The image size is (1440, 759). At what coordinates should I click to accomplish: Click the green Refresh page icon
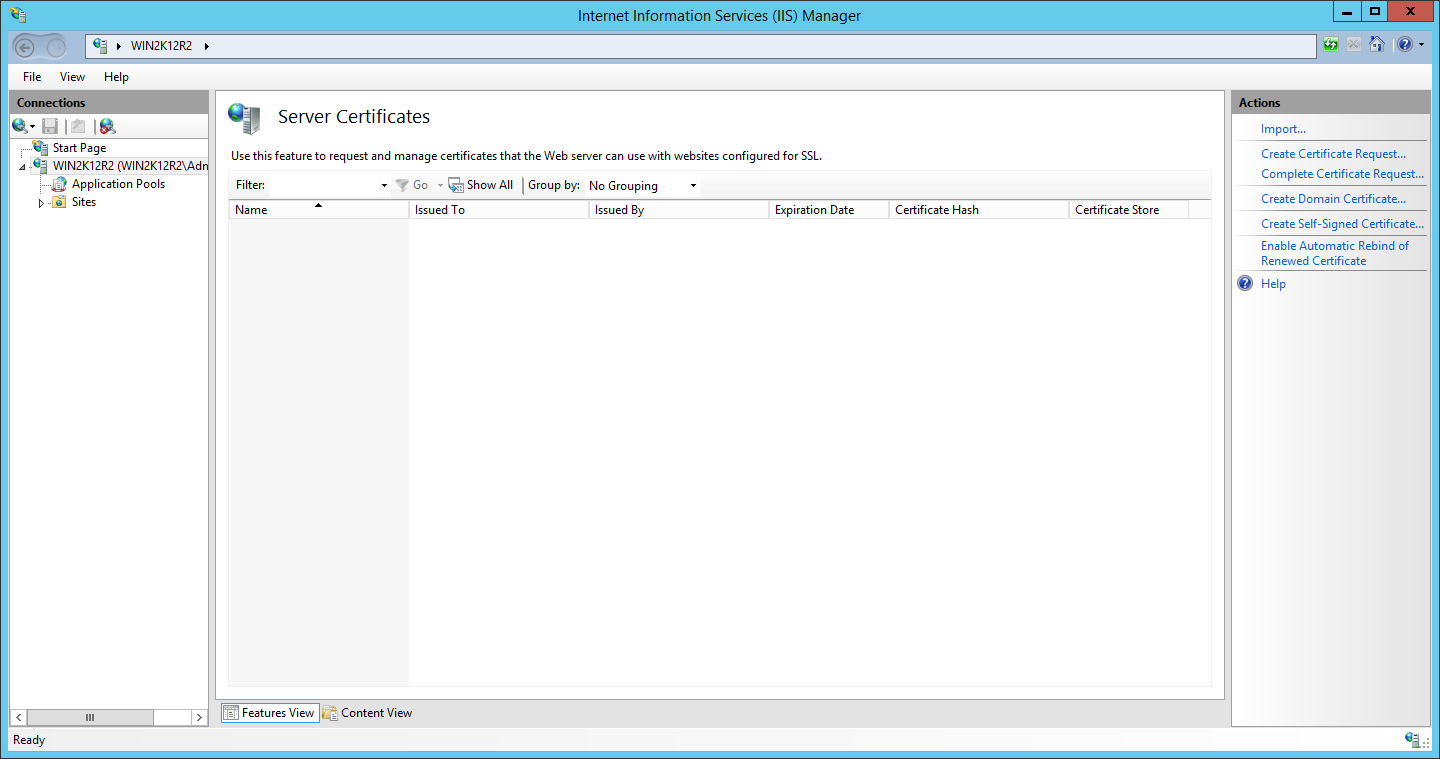tap(1331, 45)
